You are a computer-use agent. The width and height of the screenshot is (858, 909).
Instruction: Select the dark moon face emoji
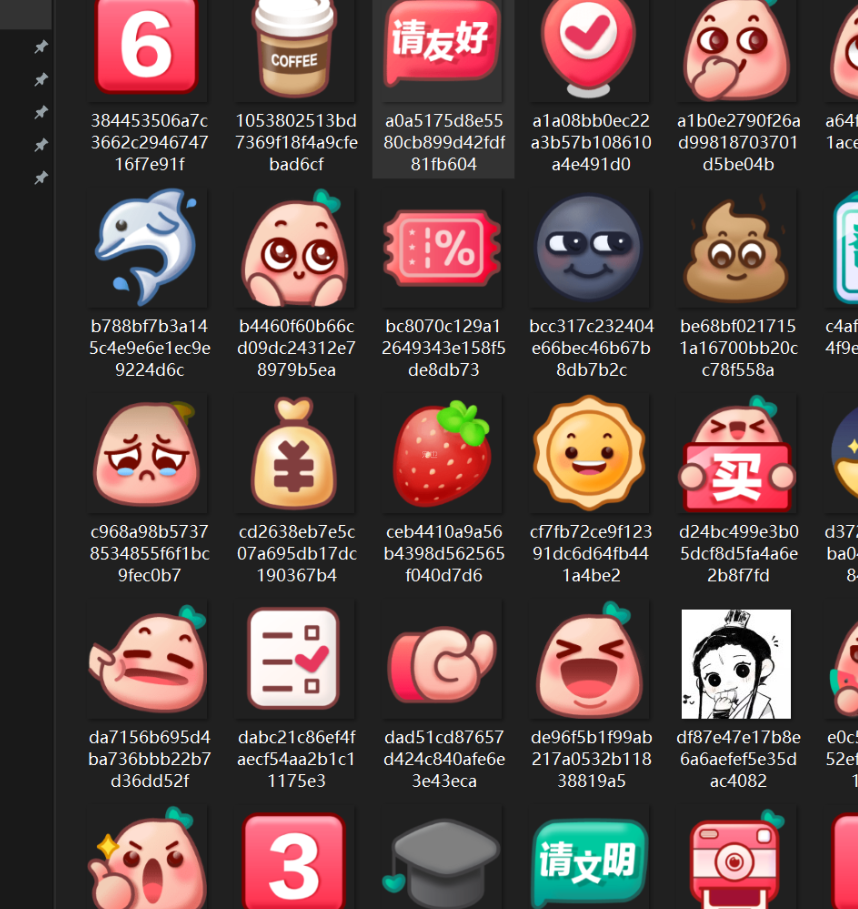click(x=589, y=249)
